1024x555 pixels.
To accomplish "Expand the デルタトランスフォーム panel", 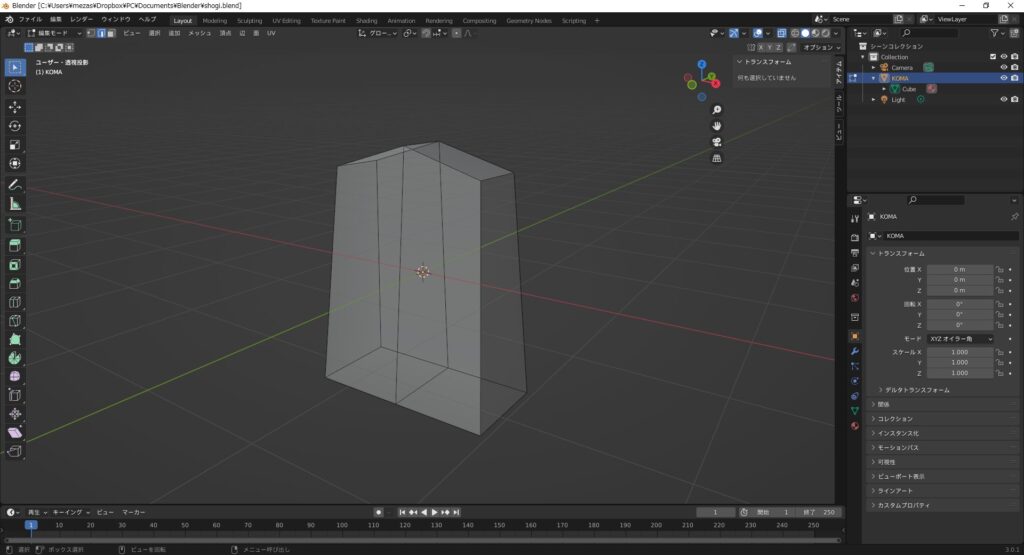I will click(x=917, y=389).
